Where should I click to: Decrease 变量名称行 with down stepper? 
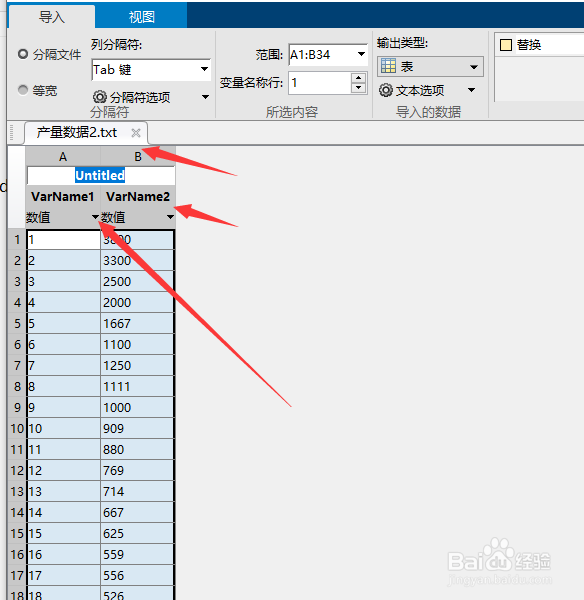click(x=358, y=88)
